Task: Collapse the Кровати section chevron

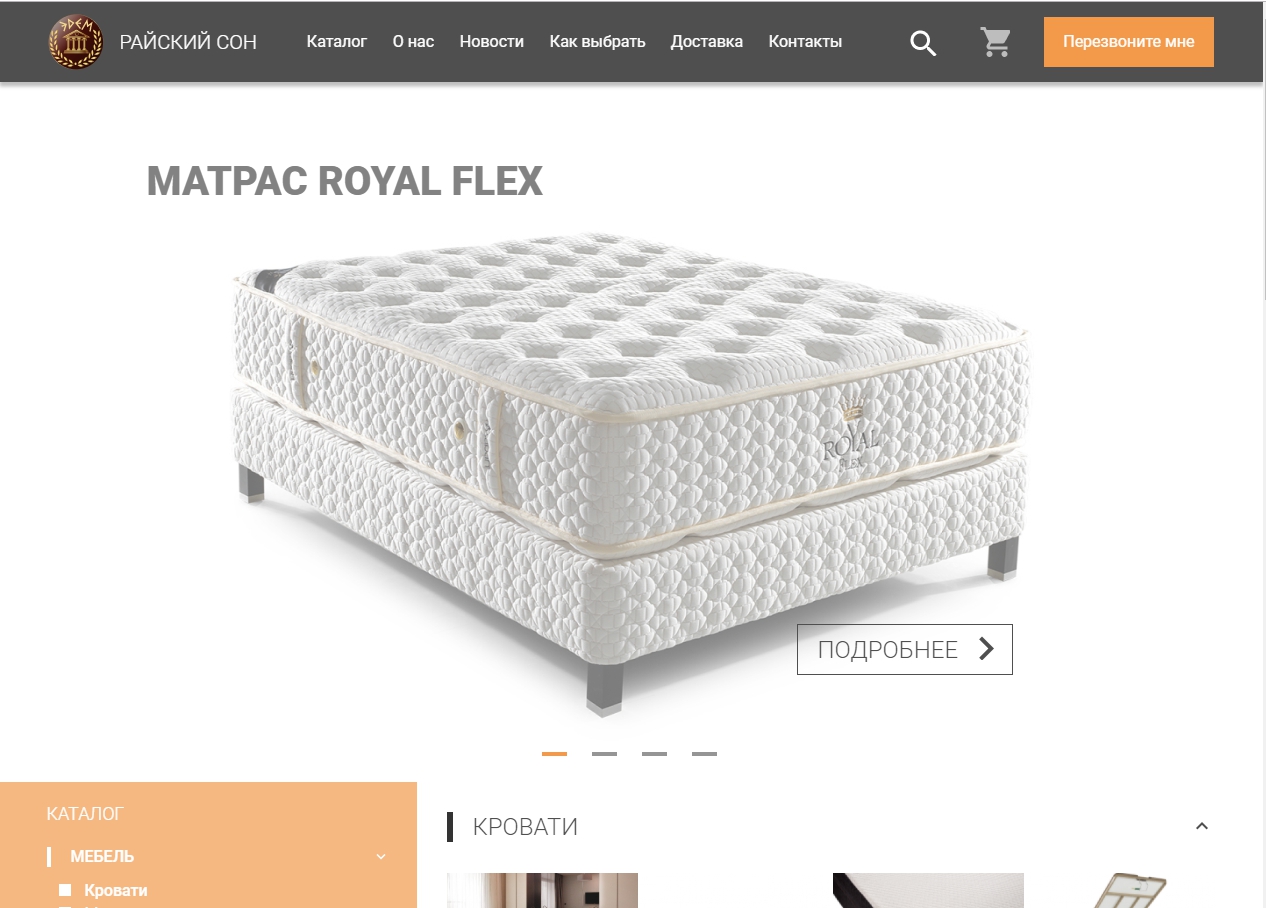Action: pos(1202,826)
